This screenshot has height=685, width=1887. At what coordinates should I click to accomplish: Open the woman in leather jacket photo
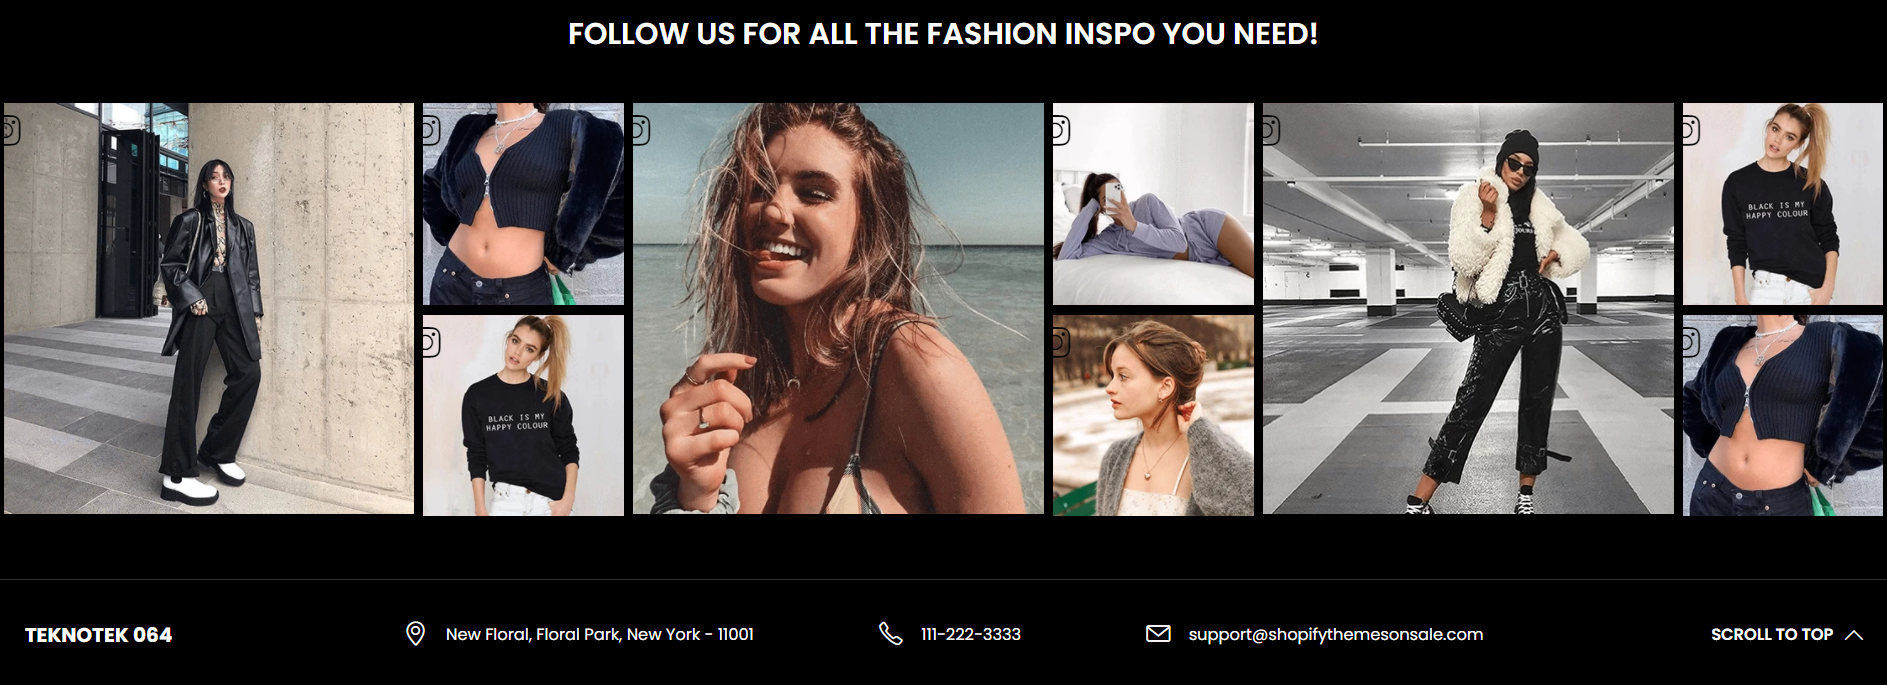(x=208, y=309)
